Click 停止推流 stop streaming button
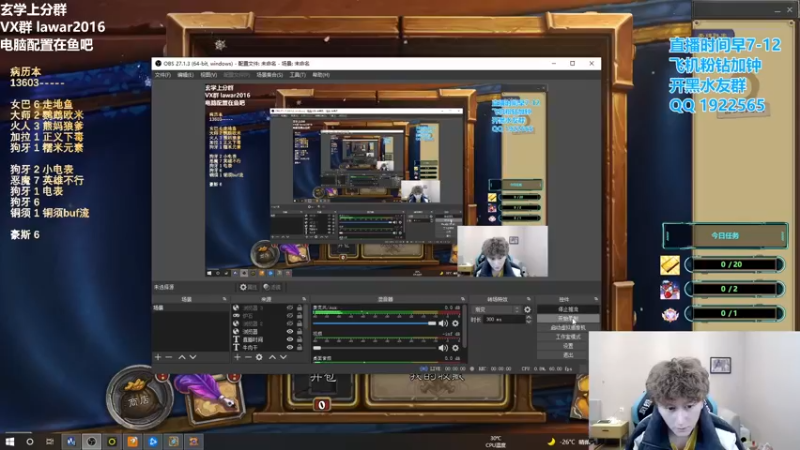The width and height of the screenshot is (800, 450). (x=568, y=309)
